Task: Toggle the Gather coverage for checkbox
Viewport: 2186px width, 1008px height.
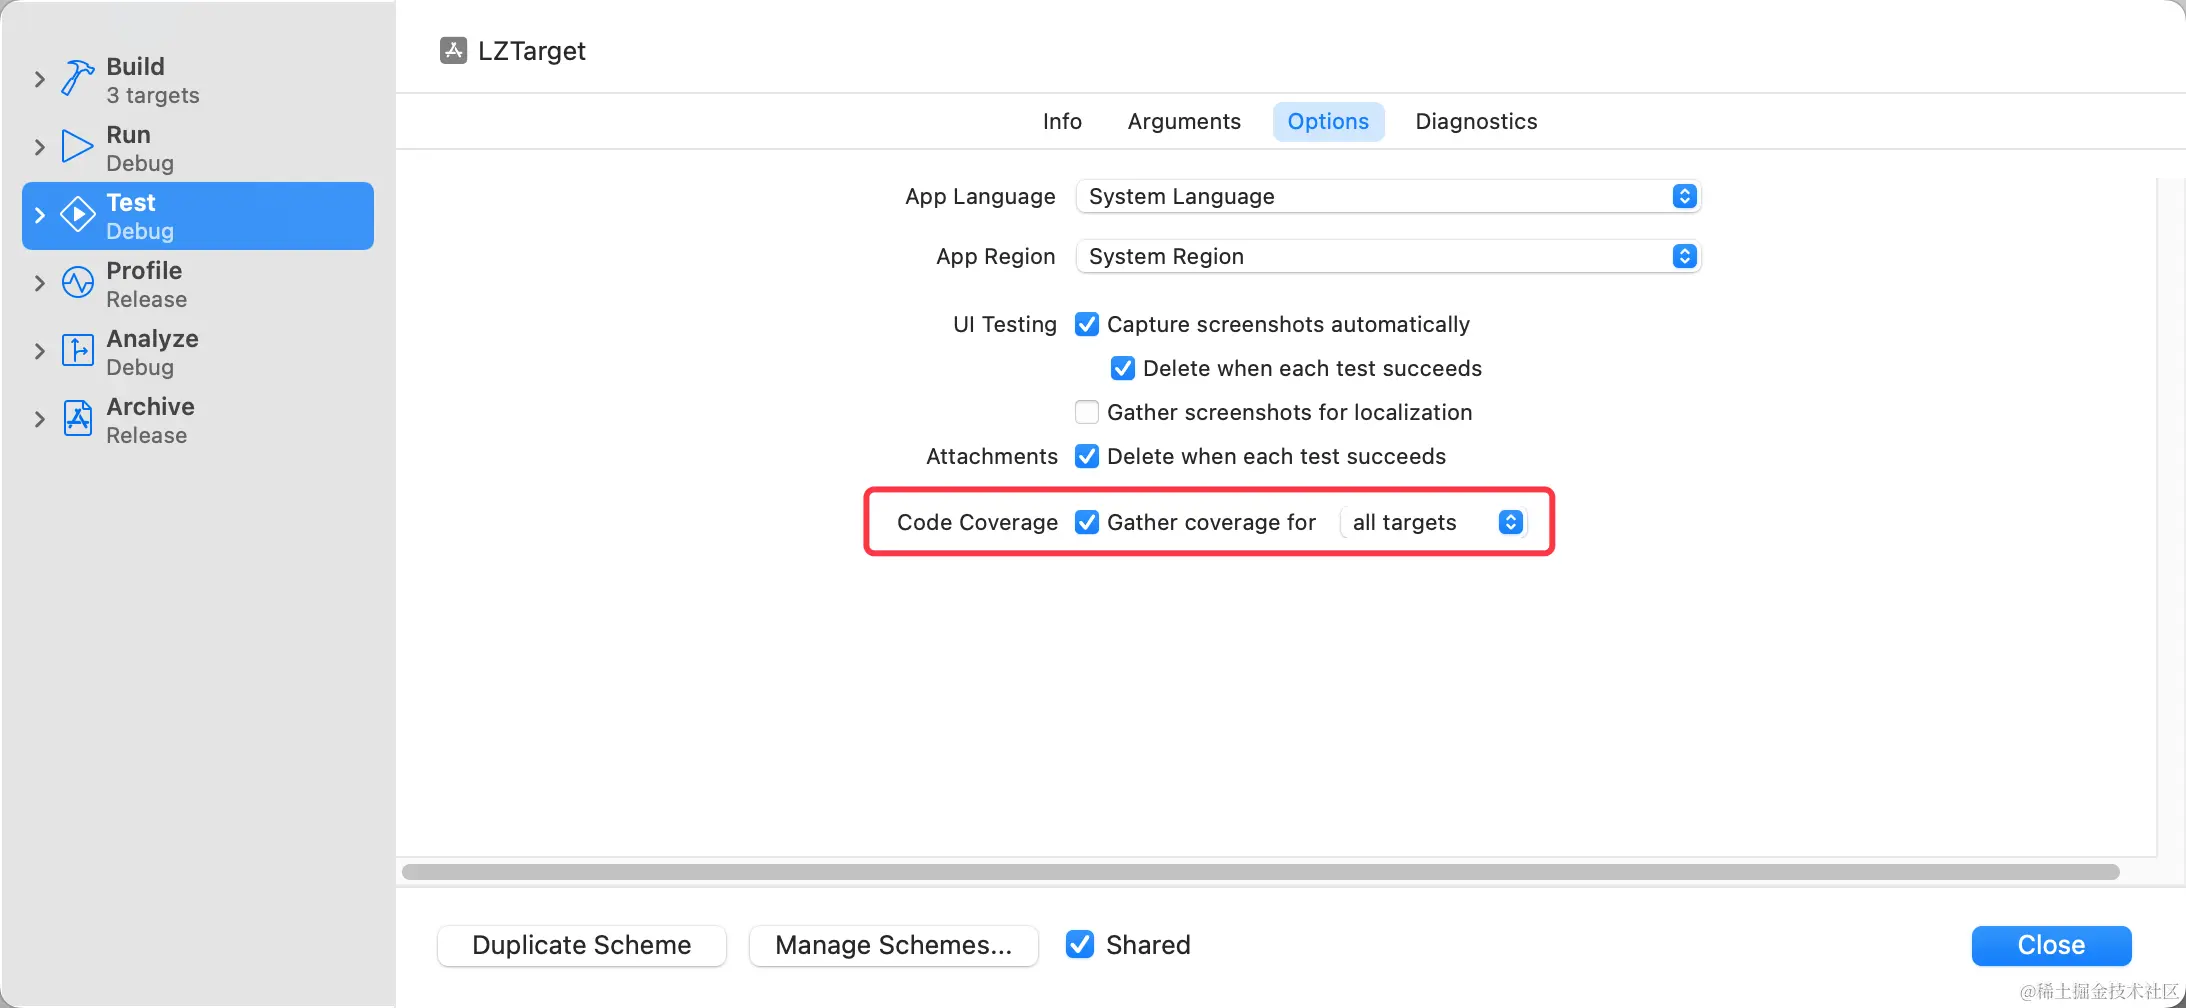Action: point(1087,522)
